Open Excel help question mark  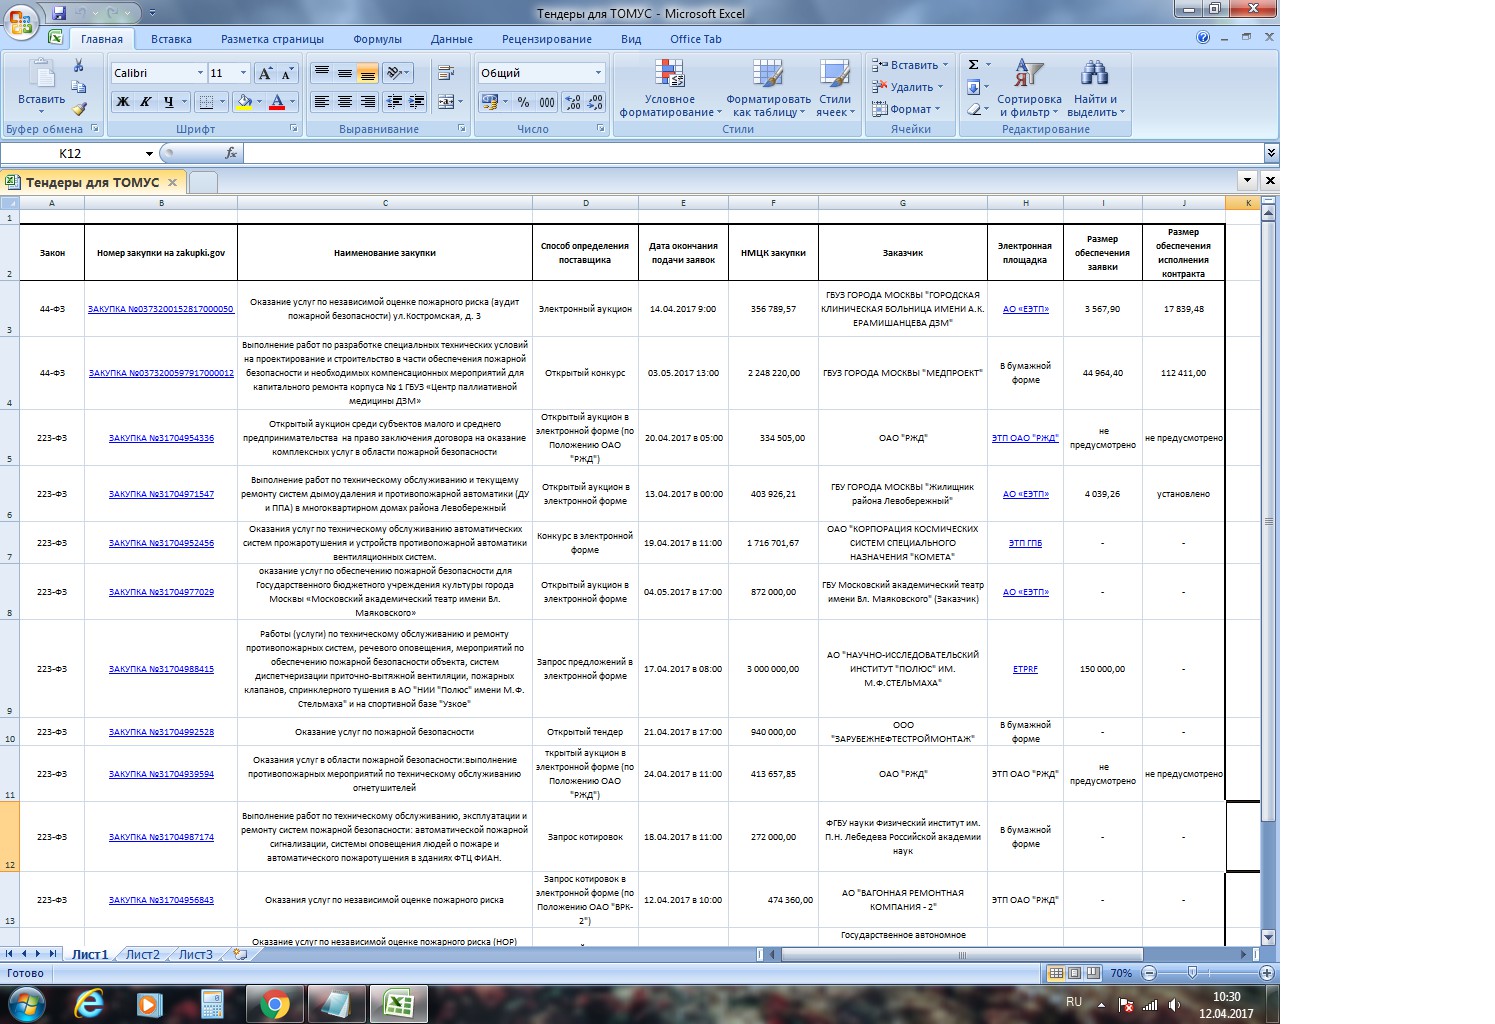point(1203,38)
